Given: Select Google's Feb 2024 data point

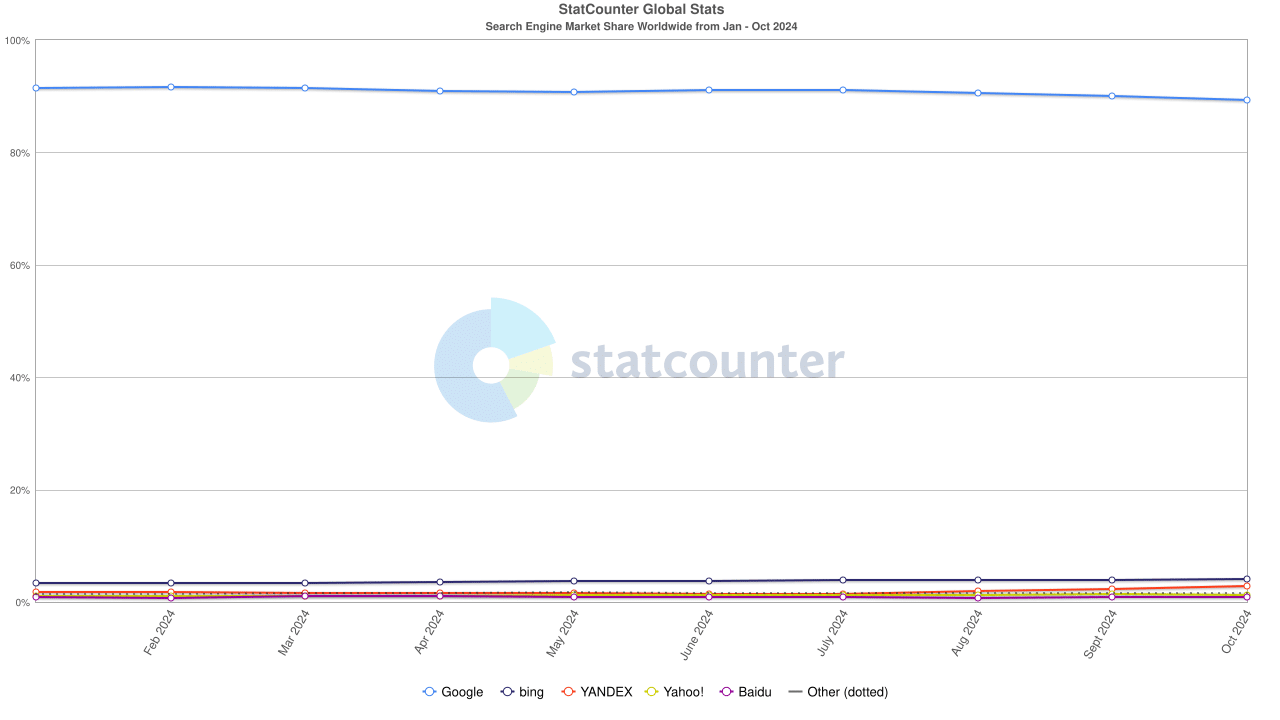Looking at the screenshot, I should tap(171, 87).
